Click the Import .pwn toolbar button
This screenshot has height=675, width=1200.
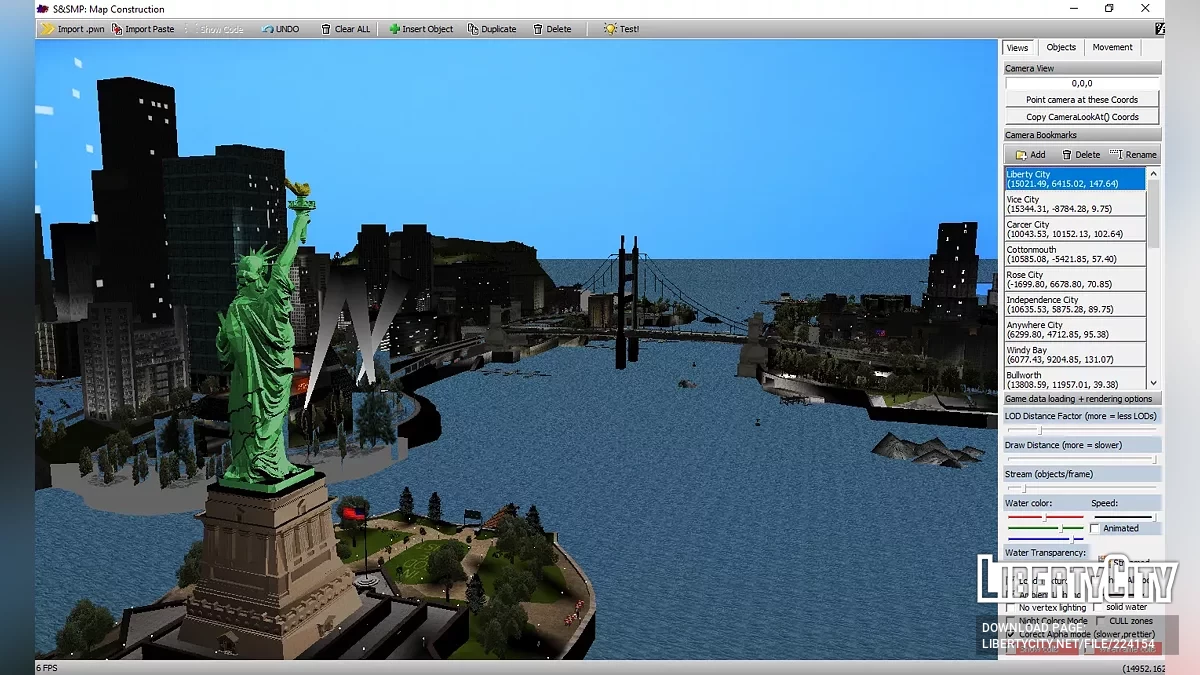73,29
